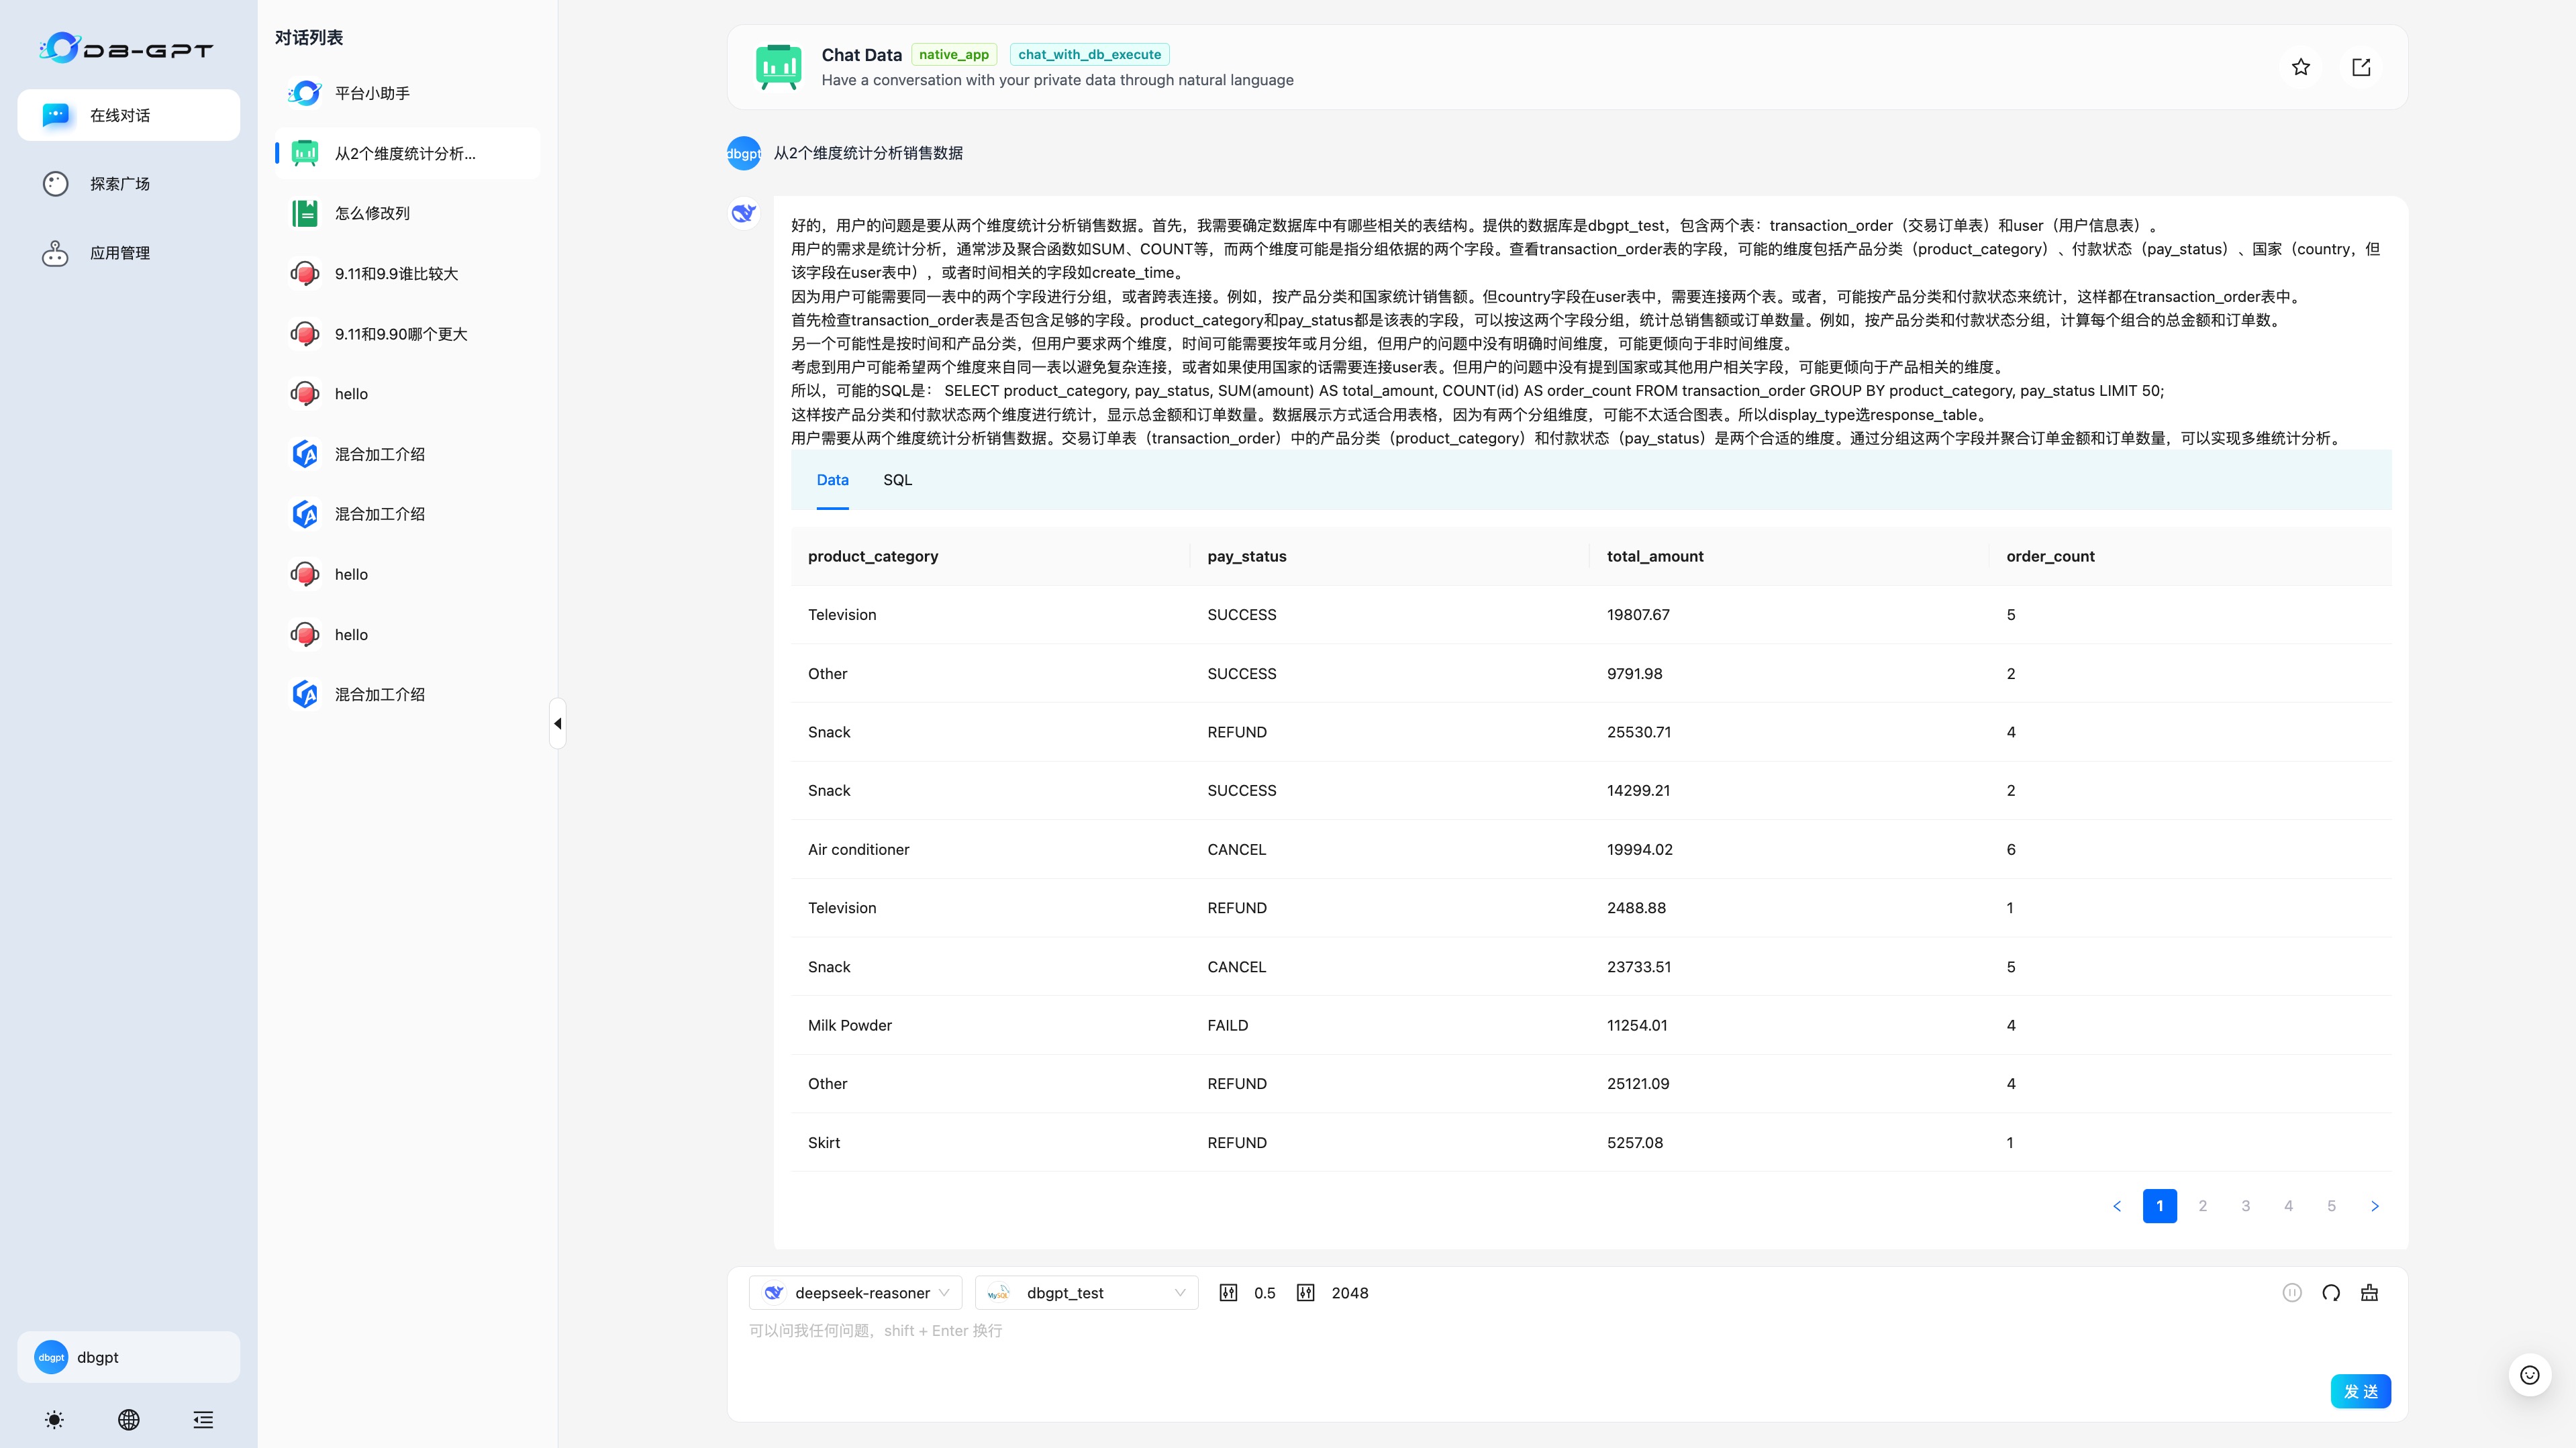The height and width of the screenshot is (1448, 2576).
Task: Click the message input text area
Action: 1500,1345
